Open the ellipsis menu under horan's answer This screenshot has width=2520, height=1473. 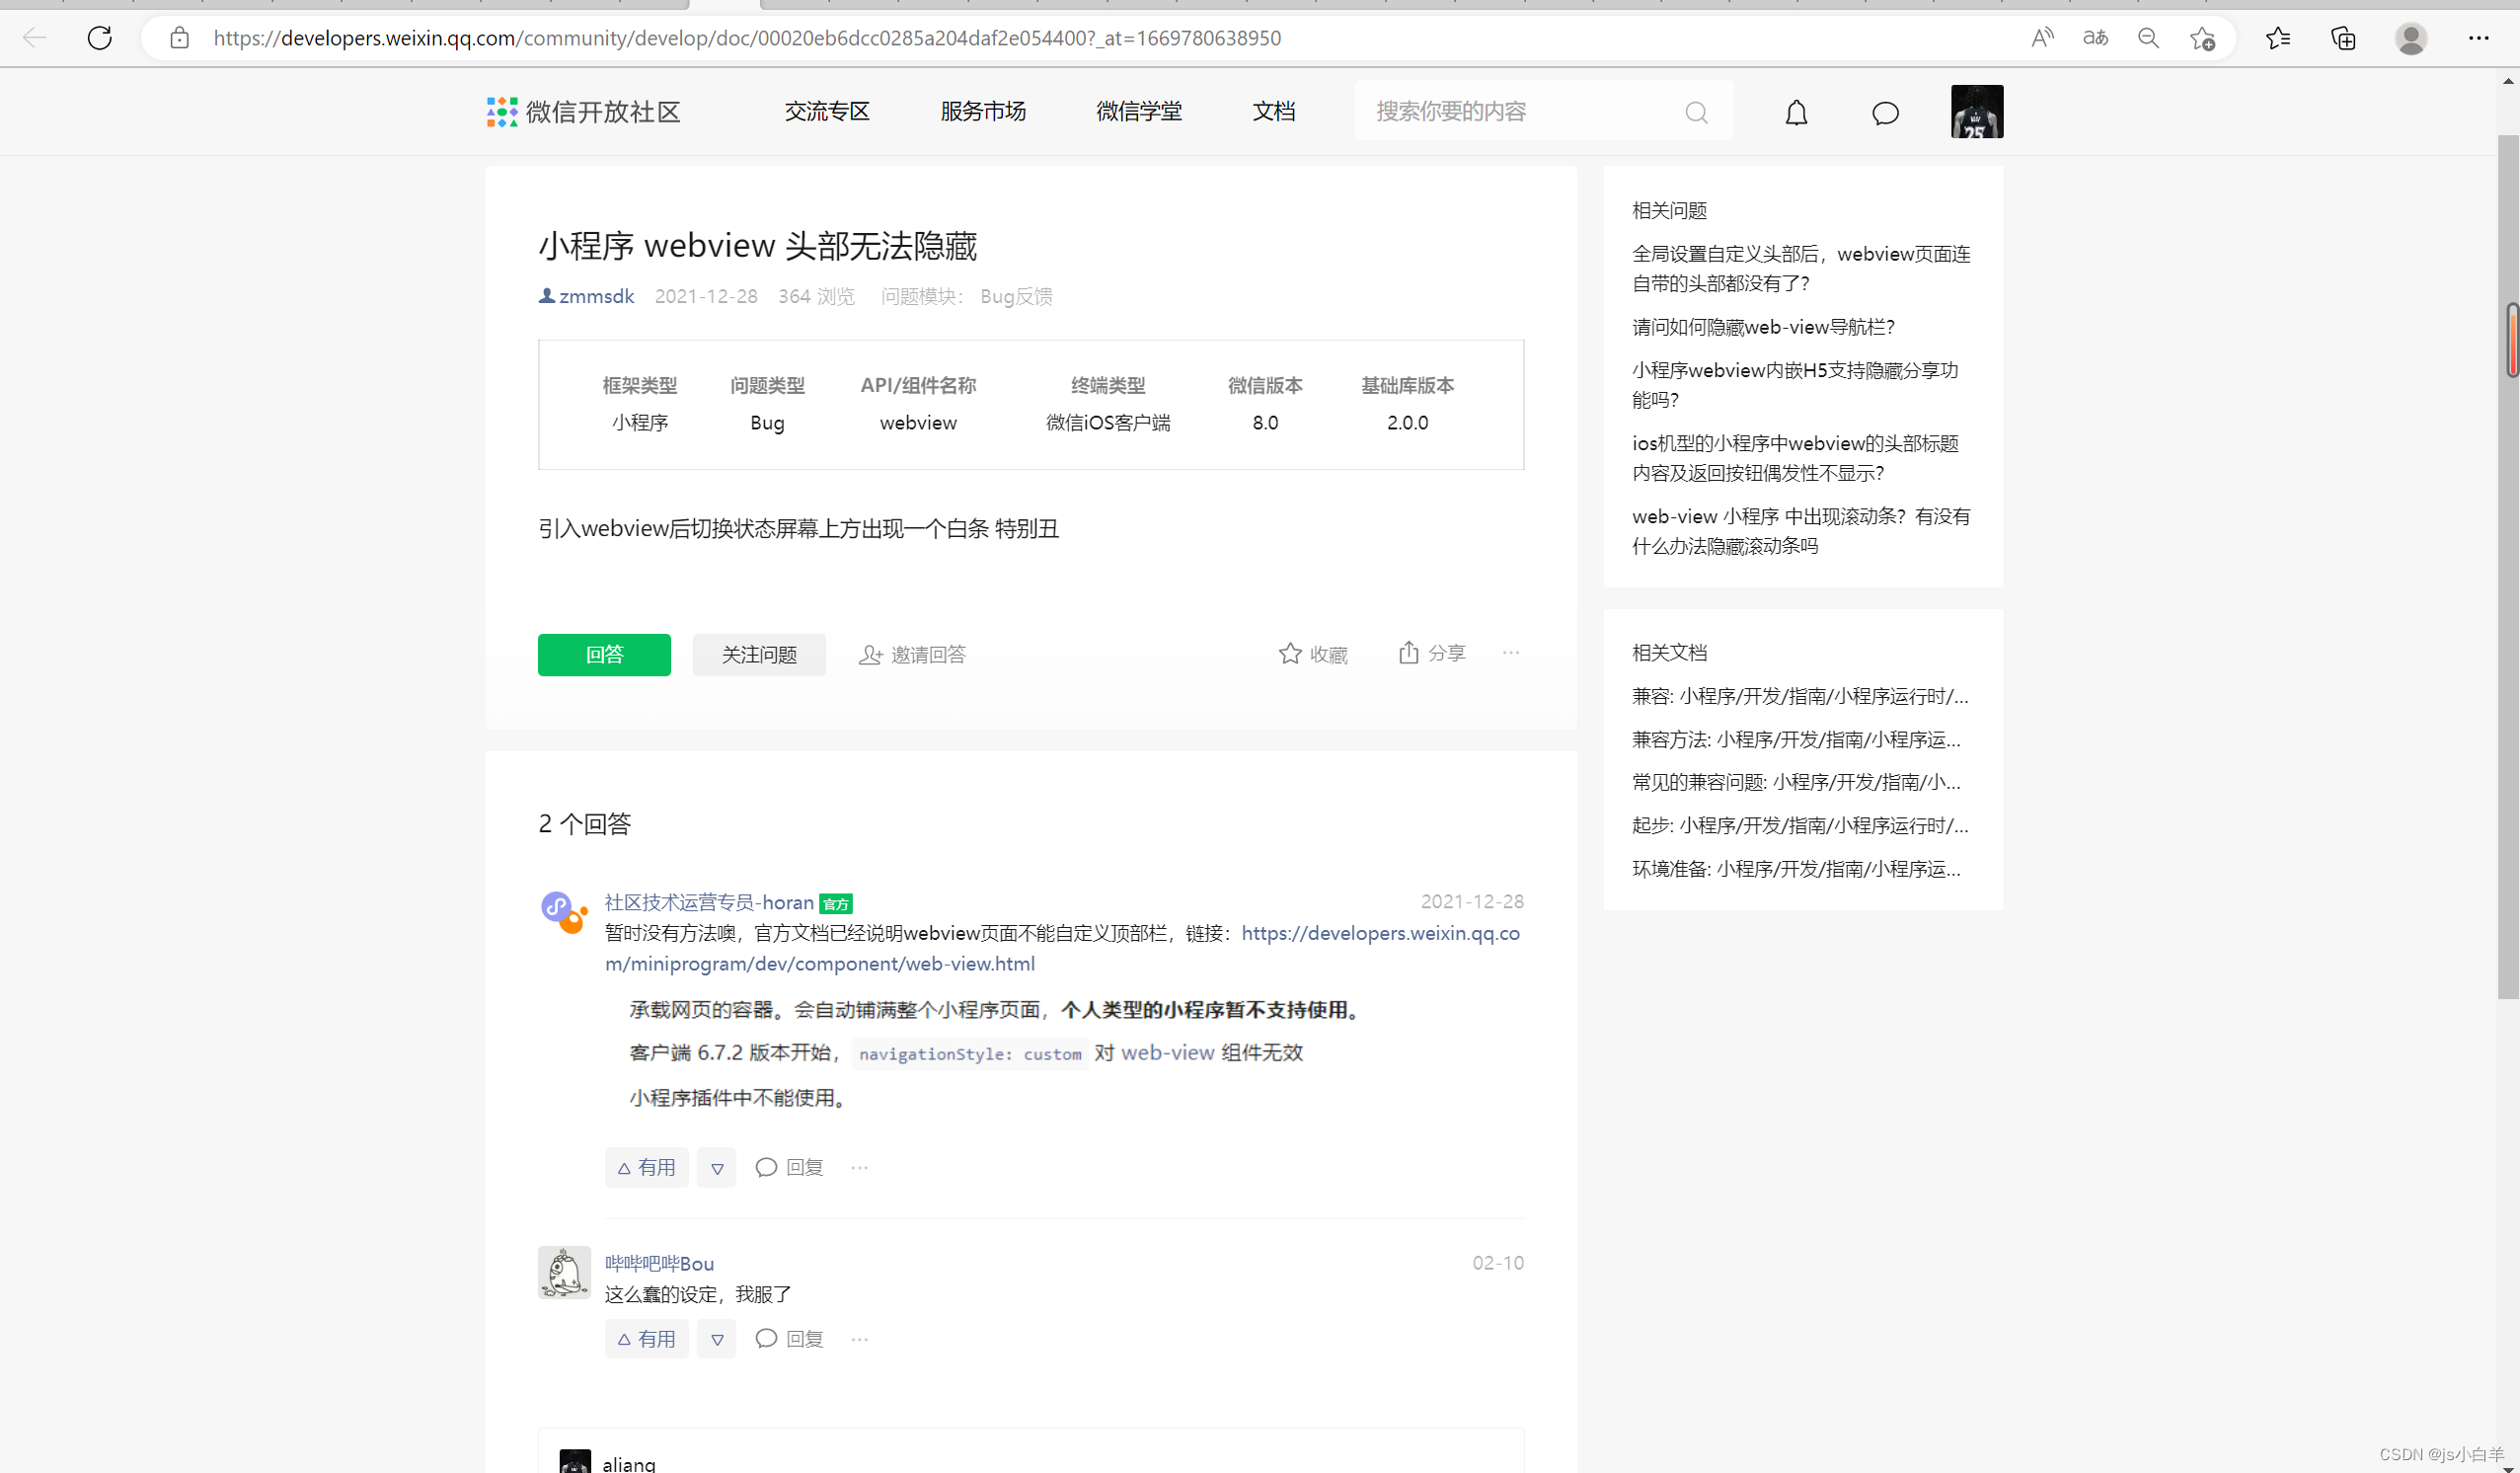[858, 1167]
